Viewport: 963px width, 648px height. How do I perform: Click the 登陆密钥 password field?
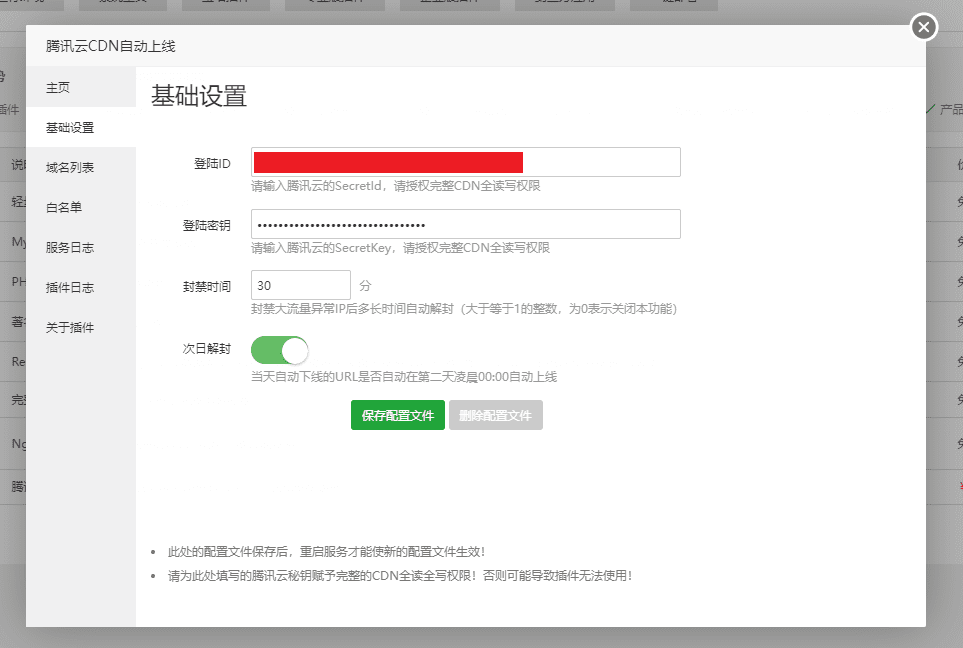466,224
